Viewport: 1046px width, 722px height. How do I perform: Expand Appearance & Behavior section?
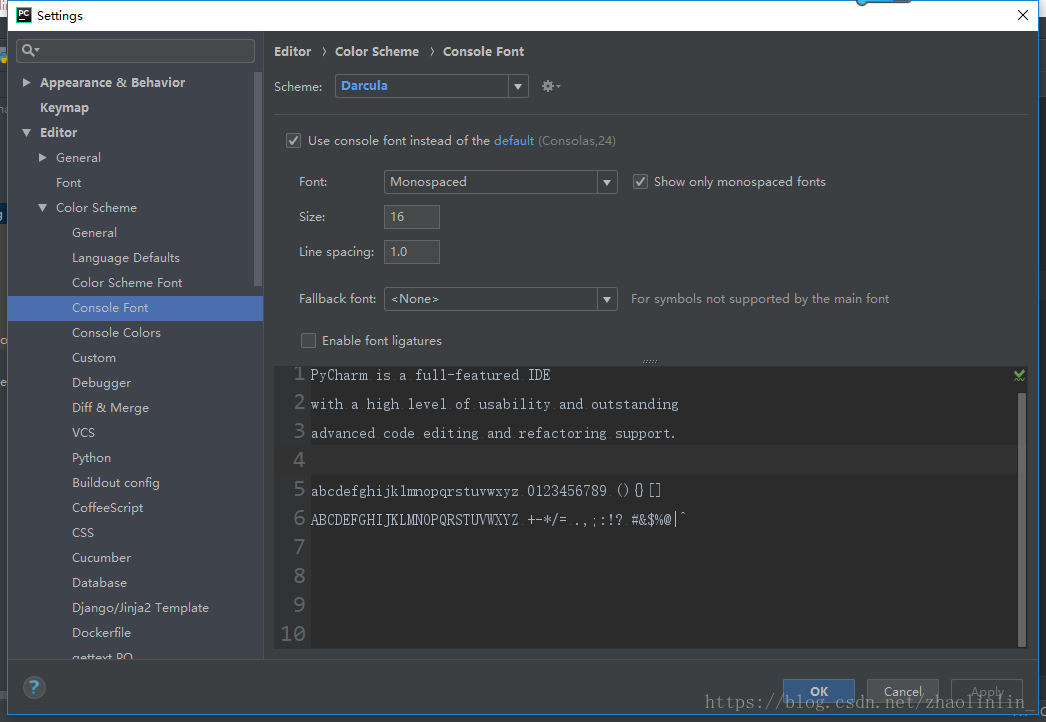pos(27,83)
